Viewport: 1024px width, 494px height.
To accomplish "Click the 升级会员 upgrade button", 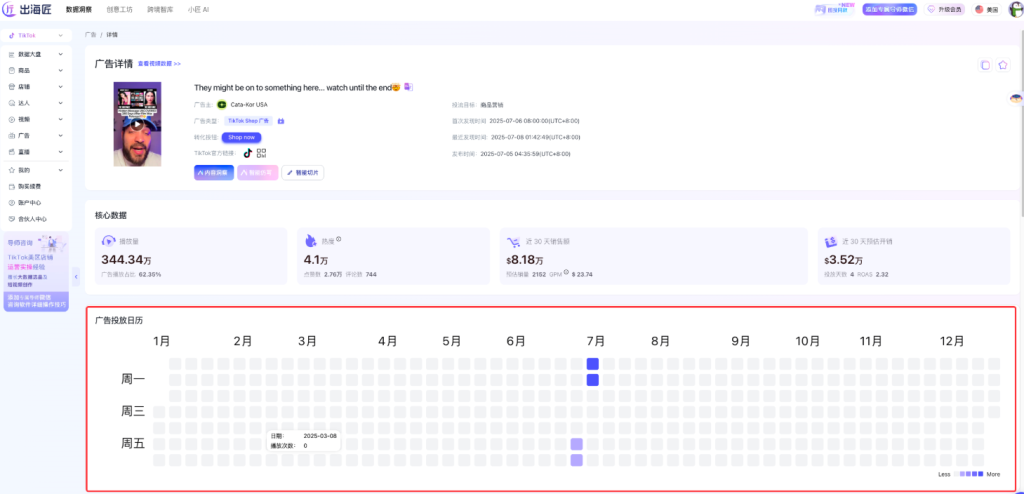I will click(x=946, y=9).
